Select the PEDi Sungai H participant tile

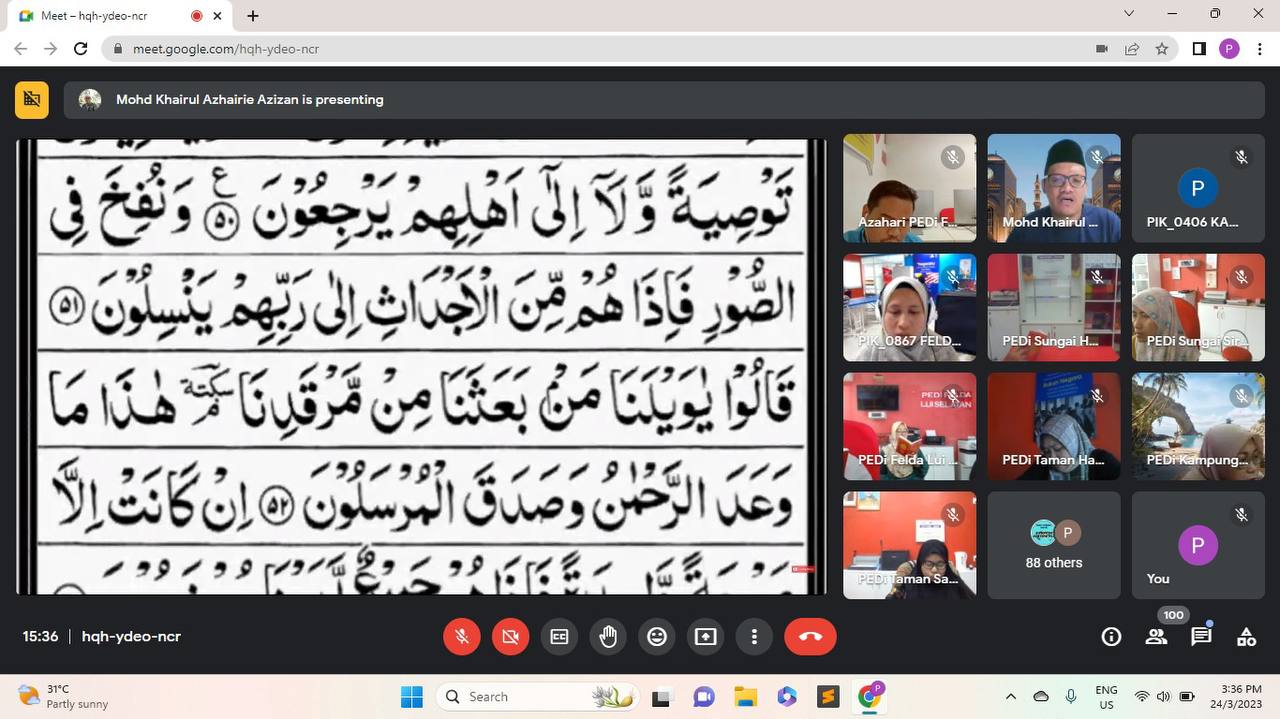[x=1054, y=307]
